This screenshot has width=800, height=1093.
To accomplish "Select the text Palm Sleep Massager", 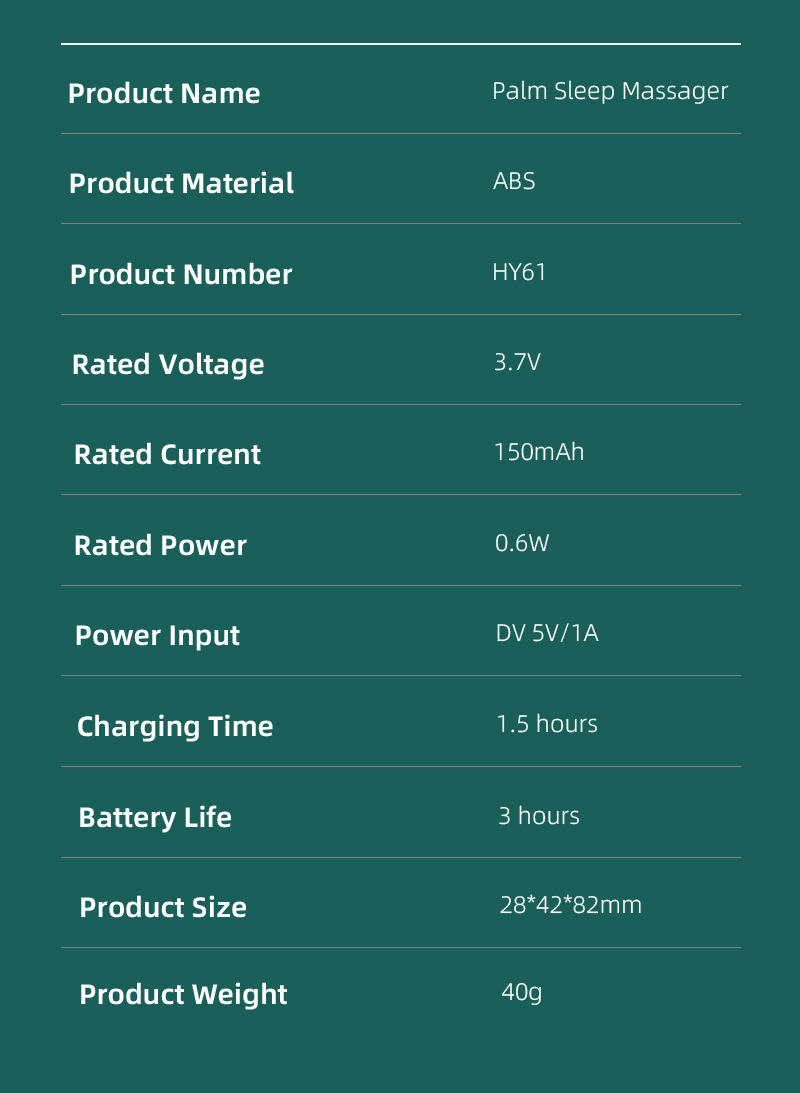I will tap(611, 91).
